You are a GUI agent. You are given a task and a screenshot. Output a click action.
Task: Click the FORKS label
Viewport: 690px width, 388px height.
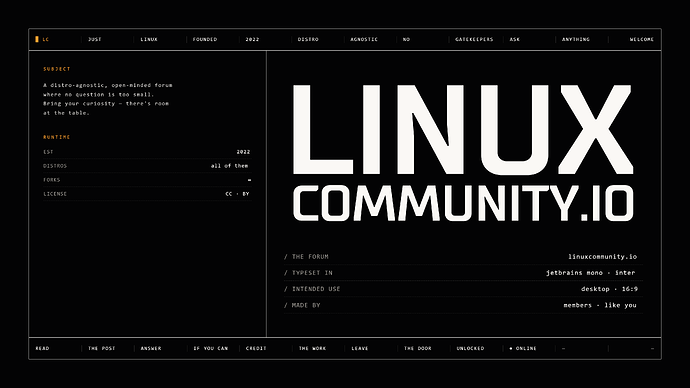click(51, 180)
